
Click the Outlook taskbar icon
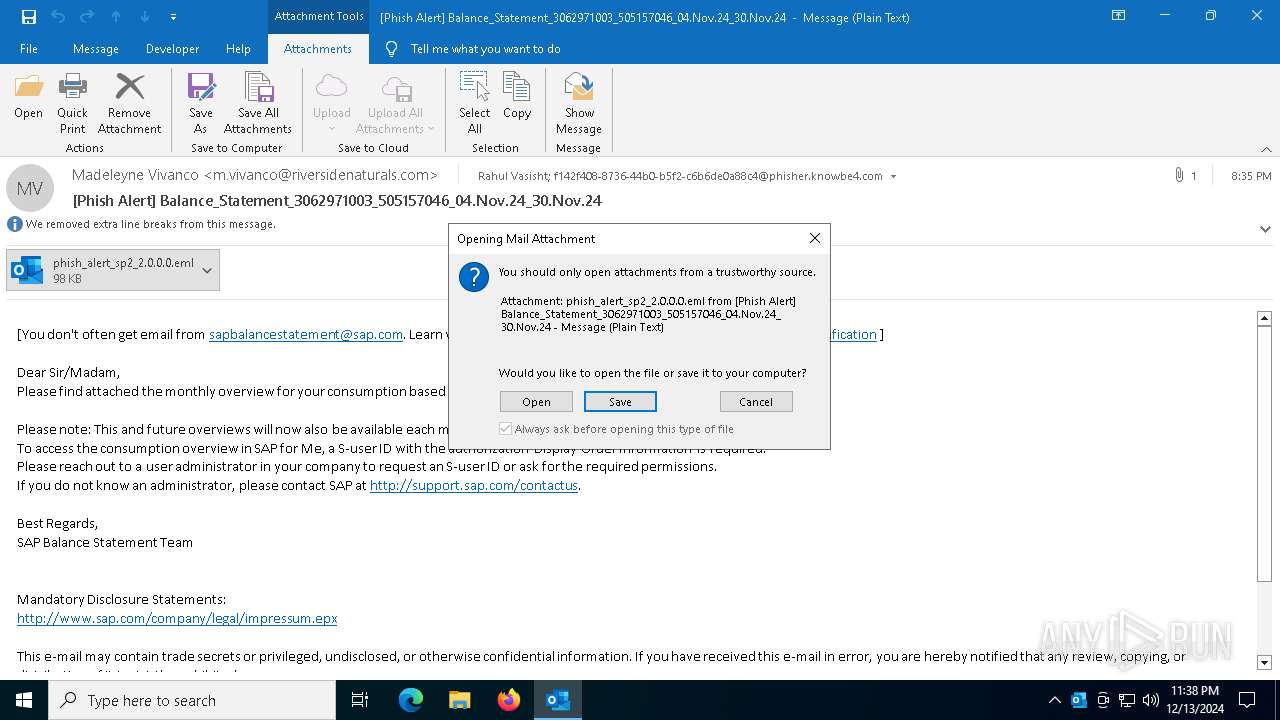click(558, 700)
